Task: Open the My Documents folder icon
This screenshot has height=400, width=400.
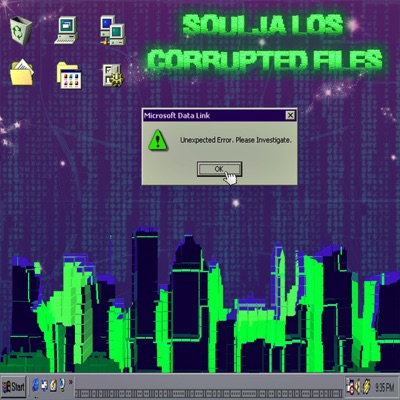Action: [x=22, y=72]
